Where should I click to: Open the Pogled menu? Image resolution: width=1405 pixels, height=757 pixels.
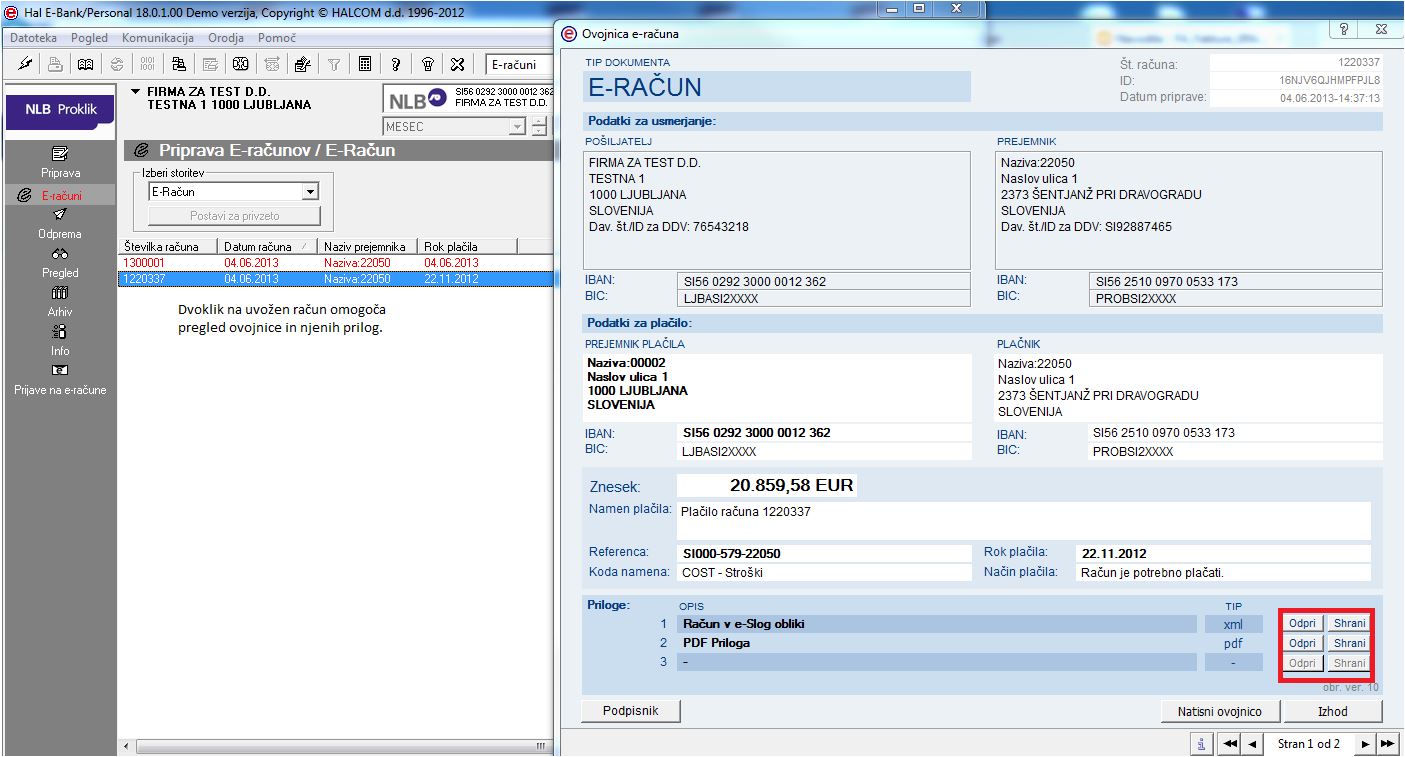(89, 38)
